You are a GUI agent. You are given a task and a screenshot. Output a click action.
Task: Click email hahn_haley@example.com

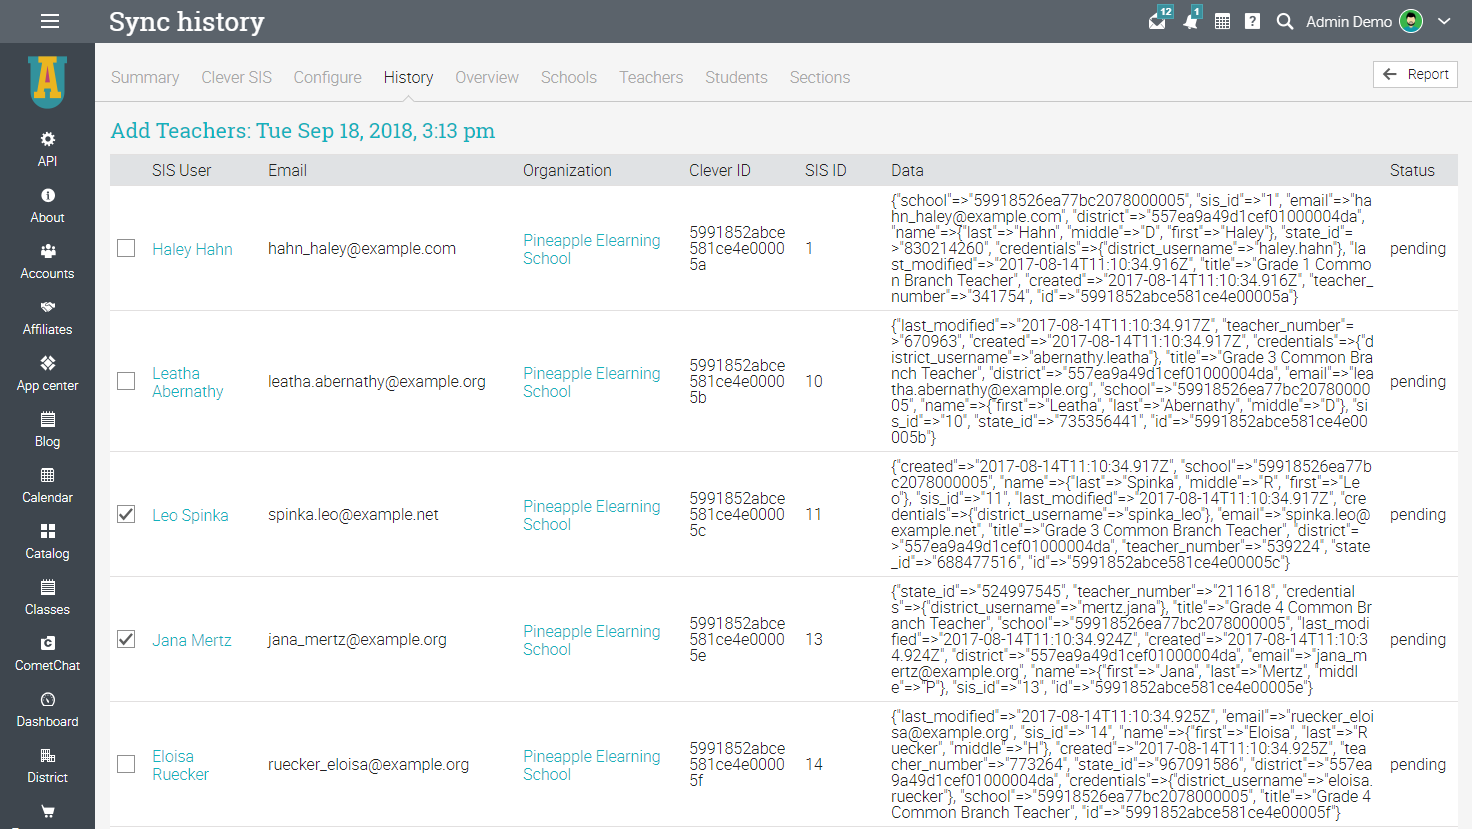pyautogui.click(x=362, y=248)
